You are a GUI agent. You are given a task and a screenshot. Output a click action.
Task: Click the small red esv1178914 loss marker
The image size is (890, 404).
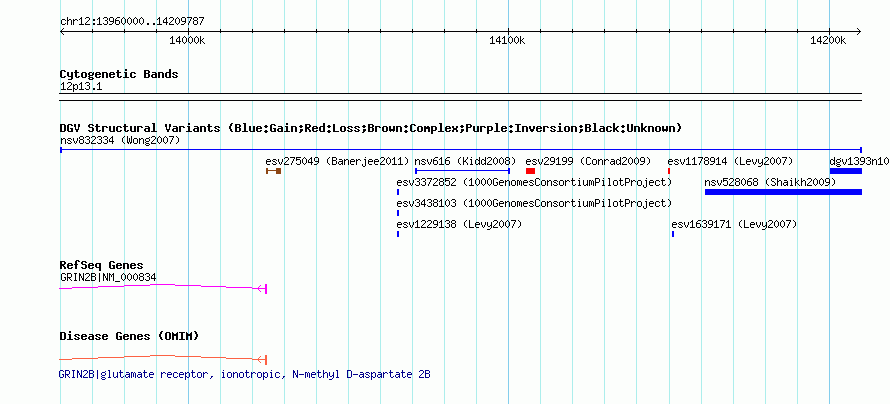point(669,171)
